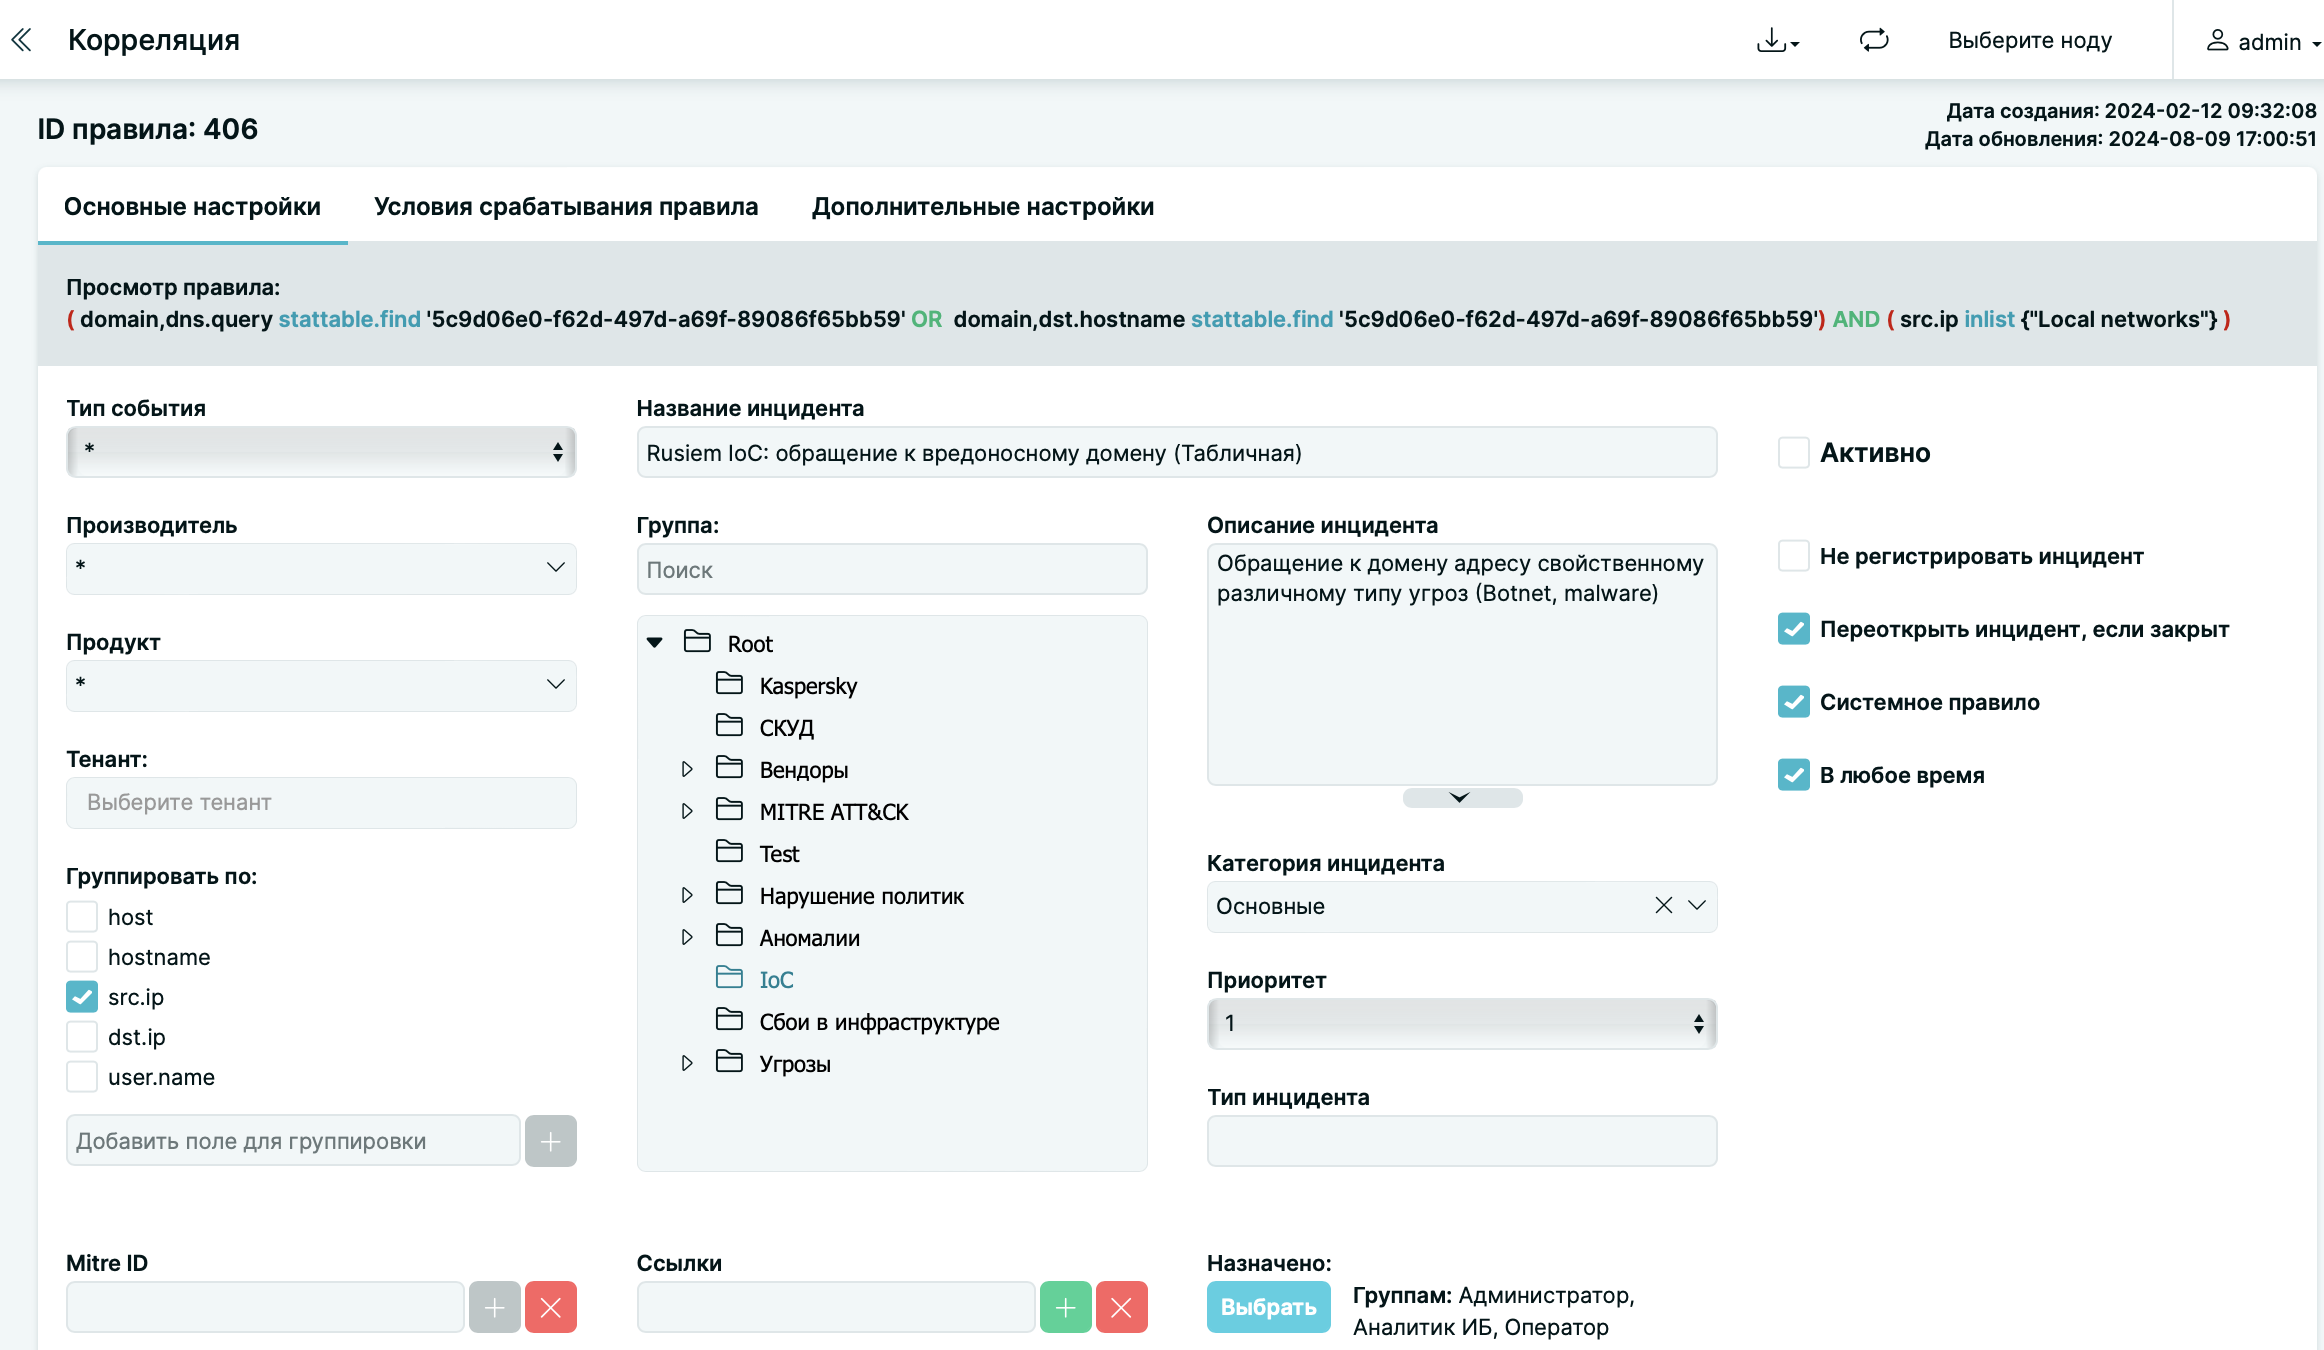The height and width of the screenshot is (1350, 2324).
Task: Expand the MITRE ATT&CK folder
Action: [687, 812]
